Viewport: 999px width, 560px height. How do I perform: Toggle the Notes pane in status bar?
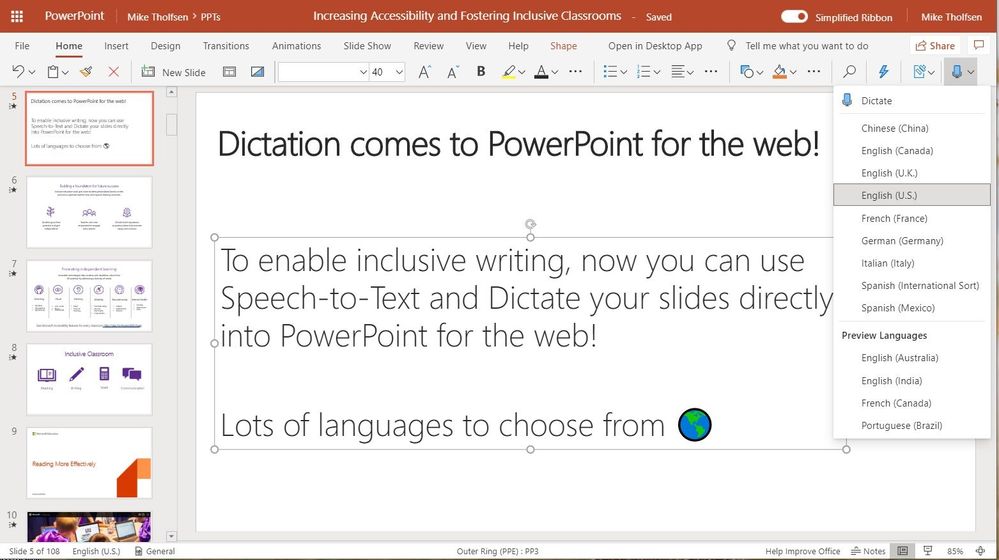[868, 551]
